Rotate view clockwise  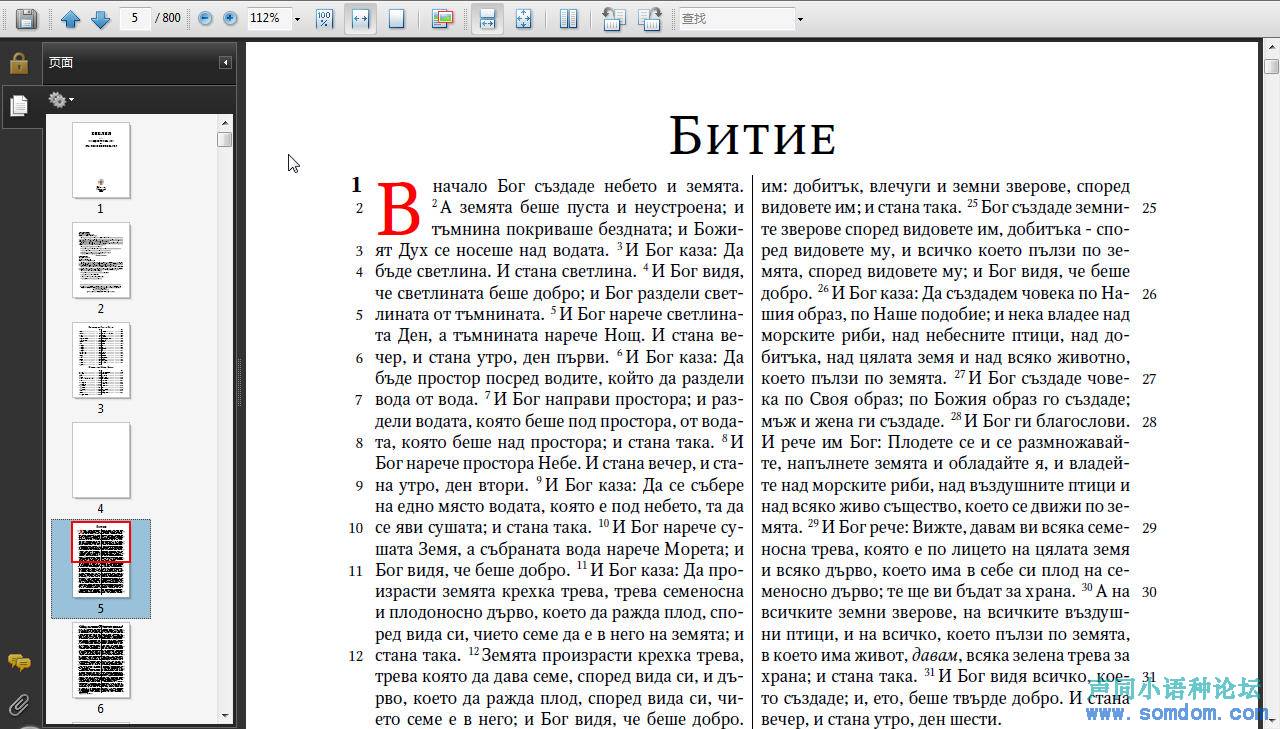pos(649,18)
